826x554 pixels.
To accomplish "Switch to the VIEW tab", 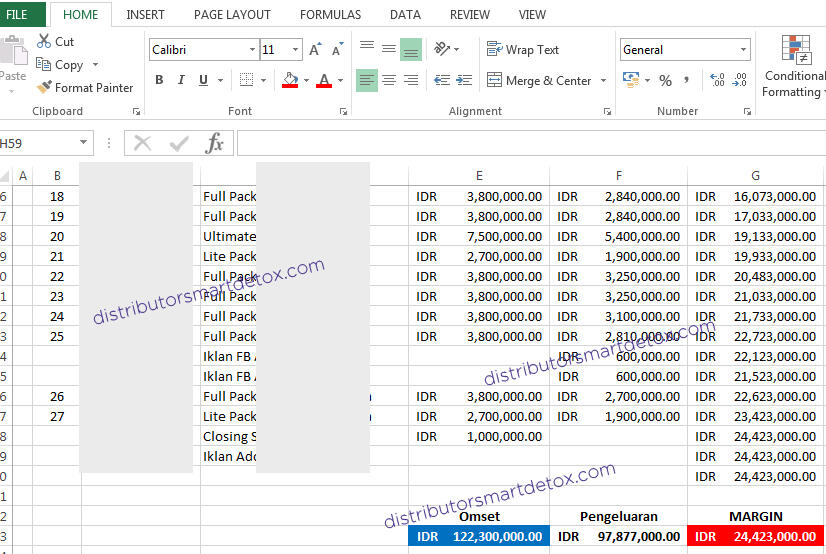I will click(532, 15).
